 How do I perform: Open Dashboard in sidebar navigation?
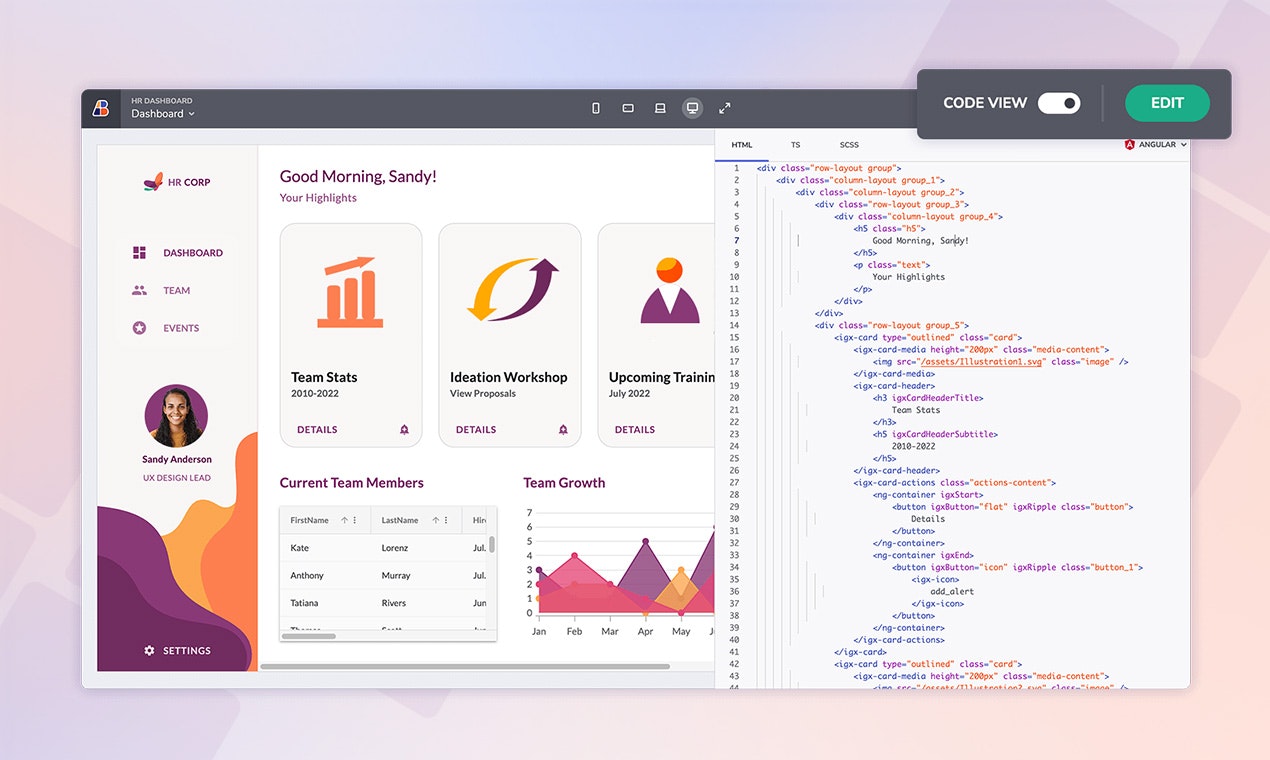176,253
